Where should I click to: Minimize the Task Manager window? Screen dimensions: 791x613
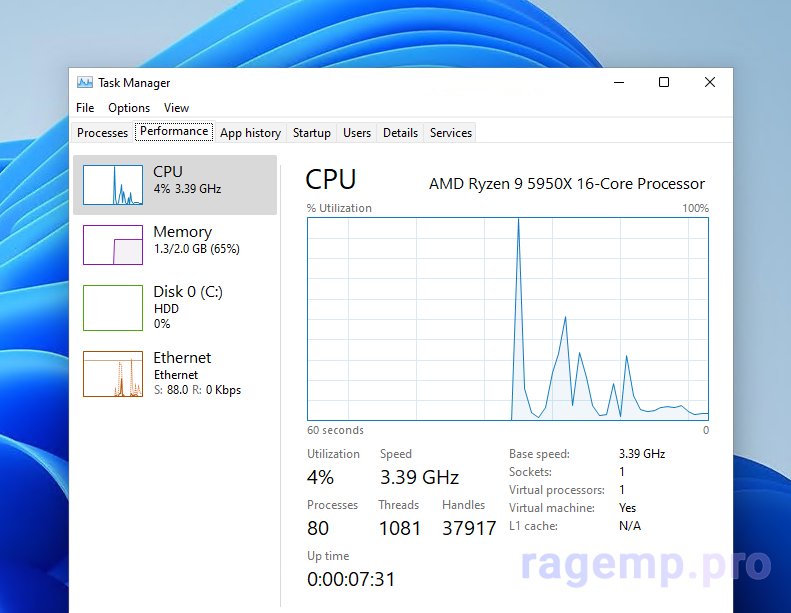coord(618,83)
